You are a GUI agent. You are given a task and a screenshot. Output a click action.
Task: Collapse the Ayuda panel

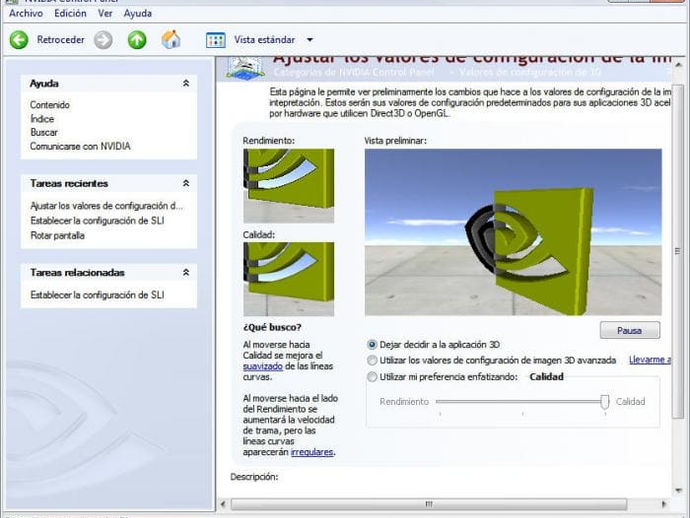[186, 83]
